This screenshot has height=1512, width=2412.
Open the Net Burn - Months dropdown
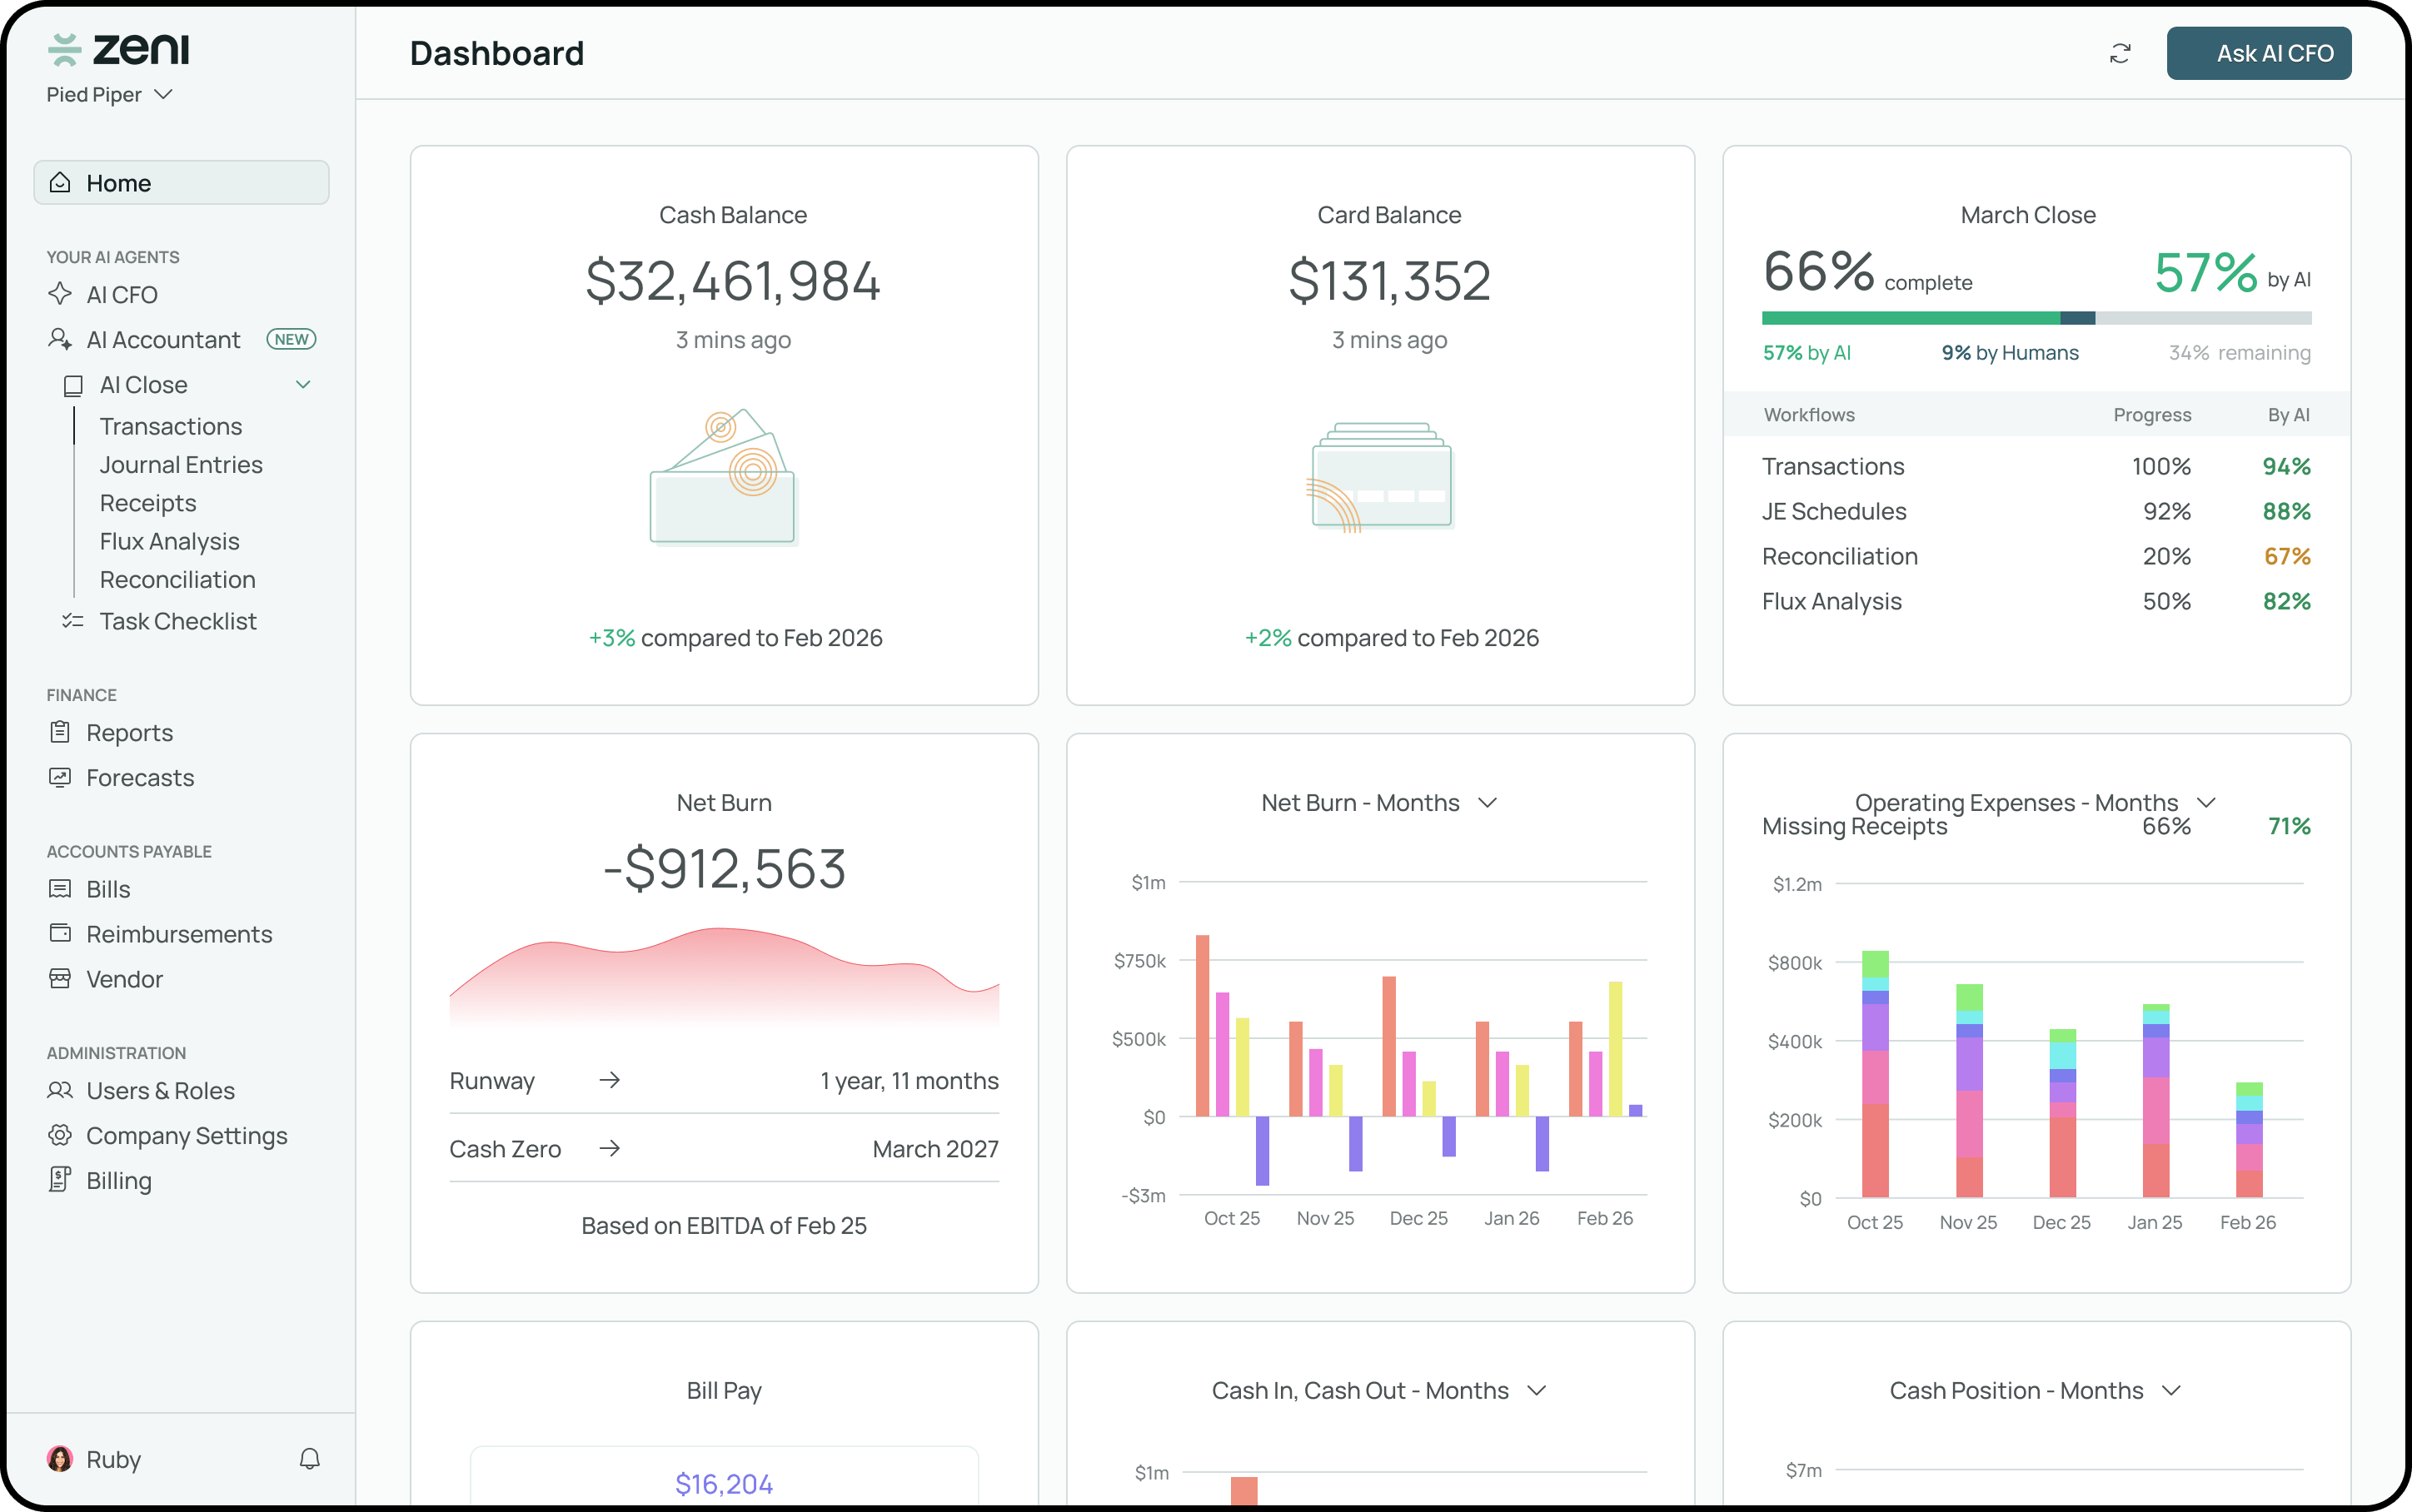1380,803
